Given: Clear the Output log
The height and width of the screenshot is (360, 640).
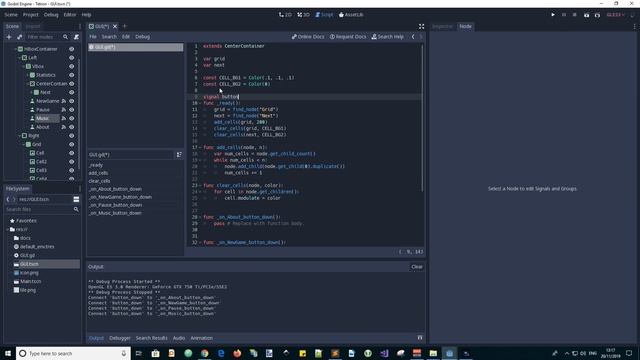Looking at the screenshot, I should pos(417,267).
